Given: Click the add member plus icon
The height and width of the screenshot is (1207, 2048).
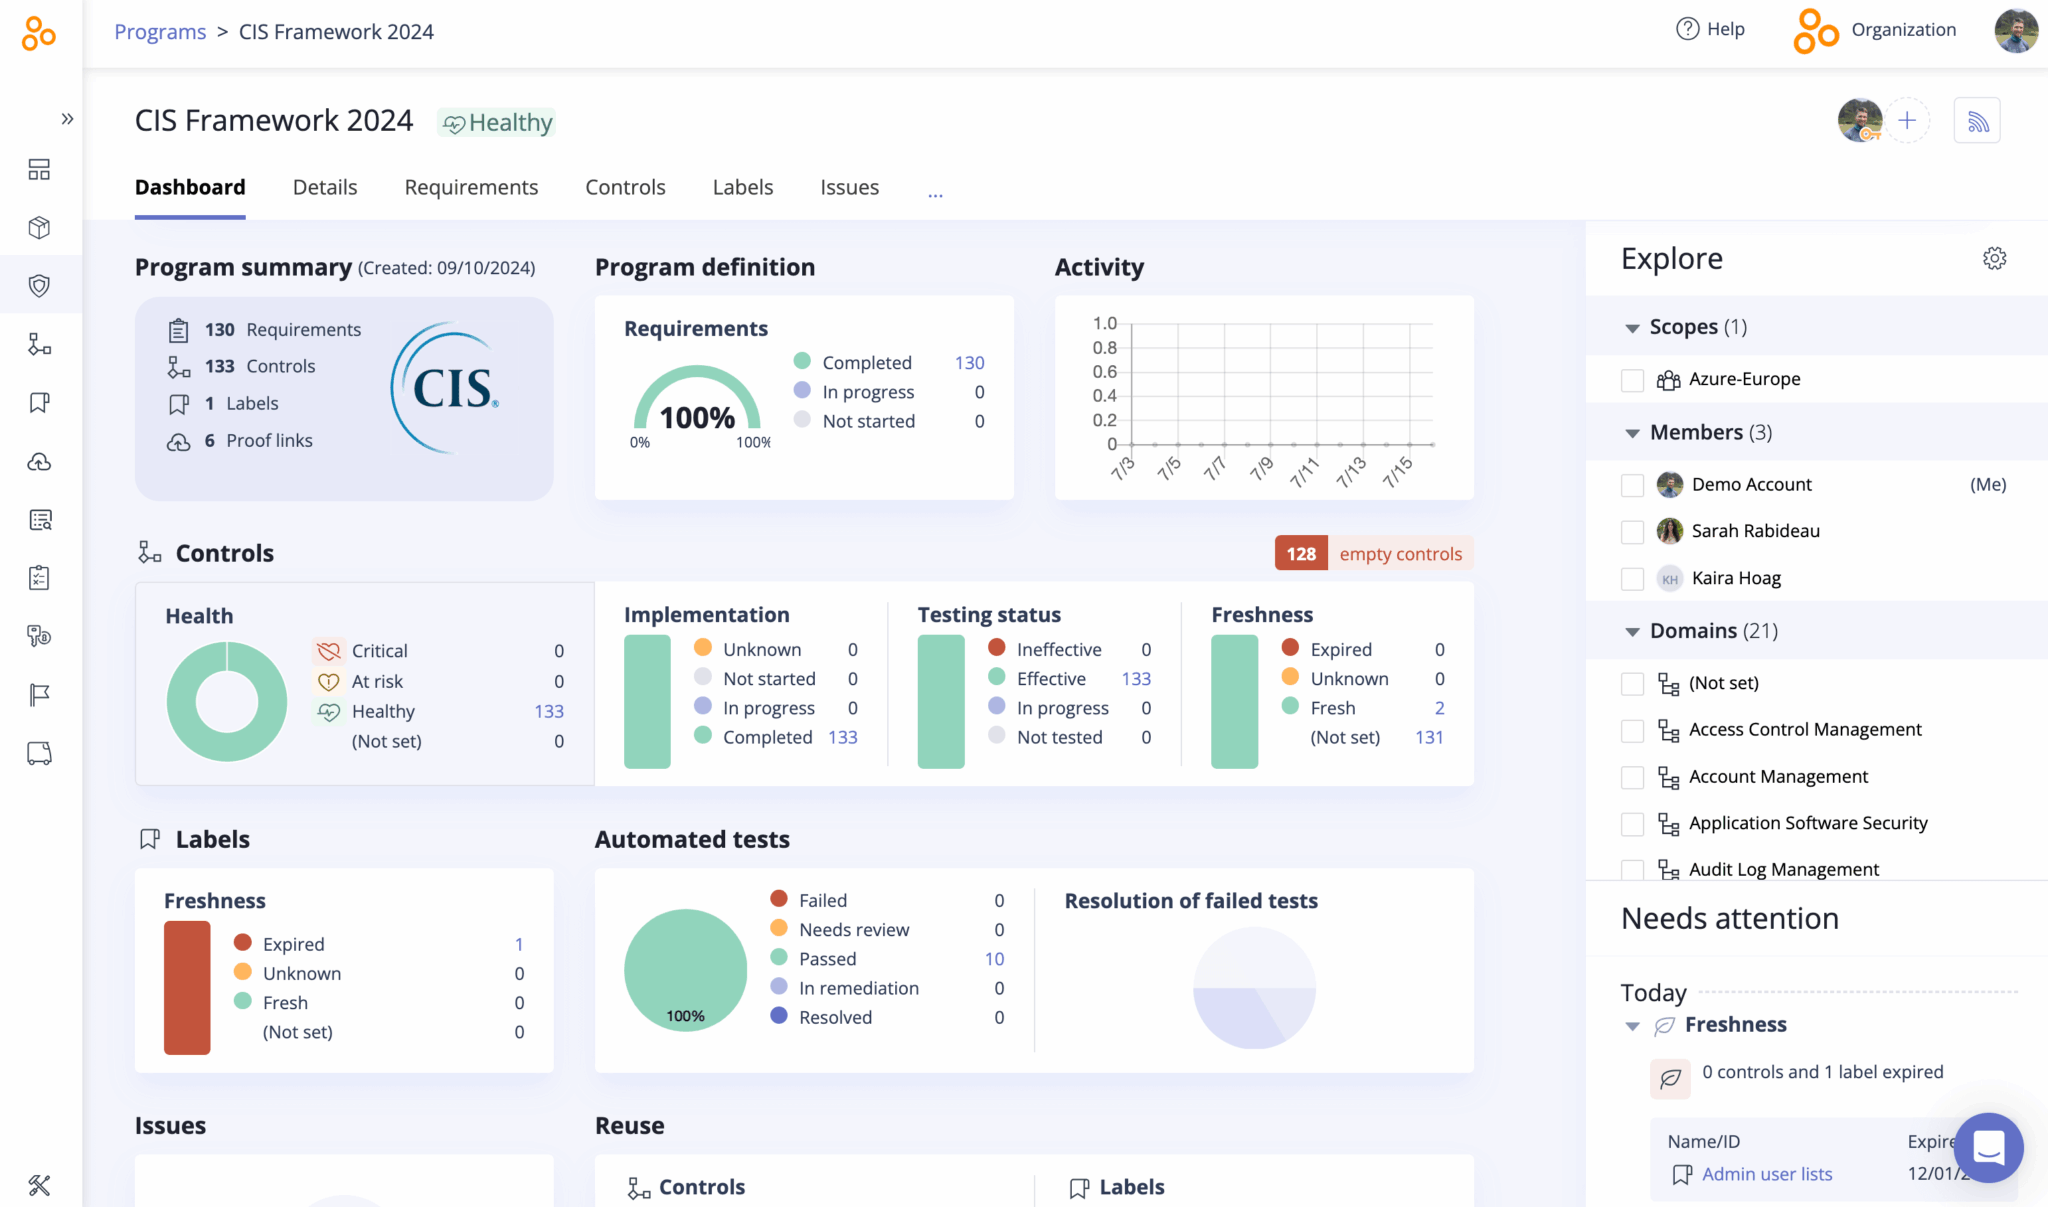Looking at the screenshot, I should tap(1907, 121).
